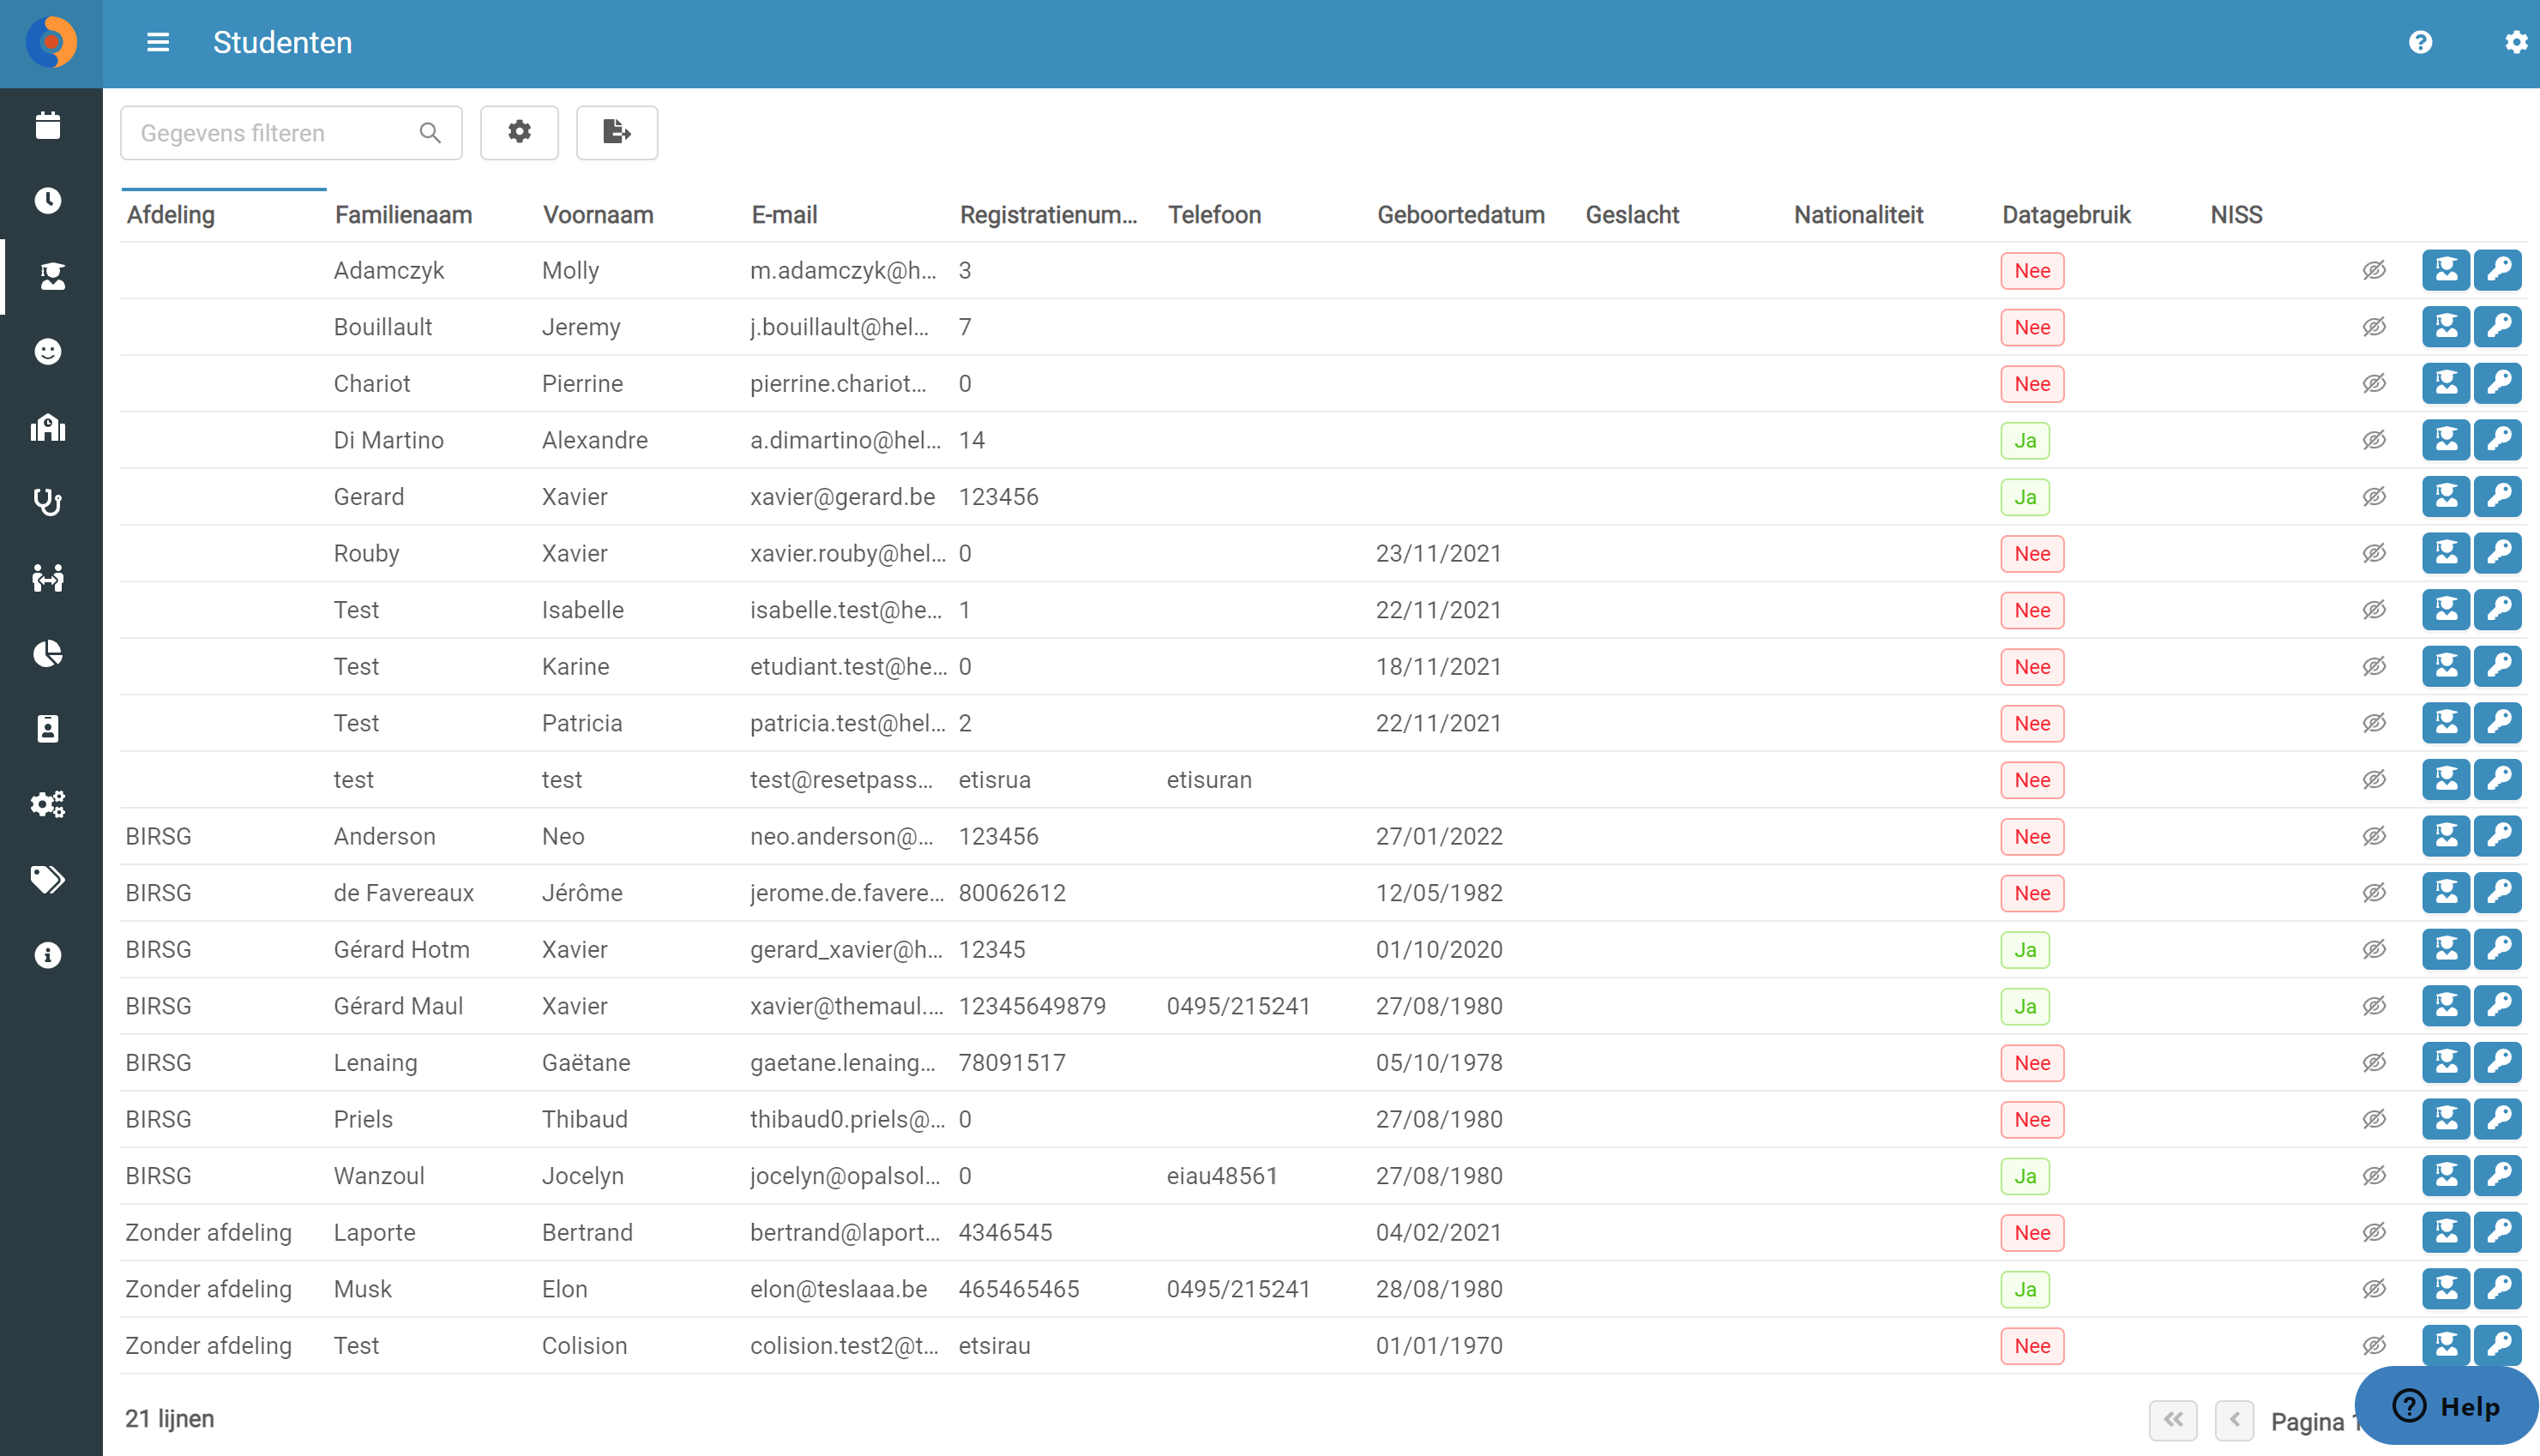Screen dimensions: 2540x1456
Task: Click surname Gérard Hotm
Action: pos(401,949)
